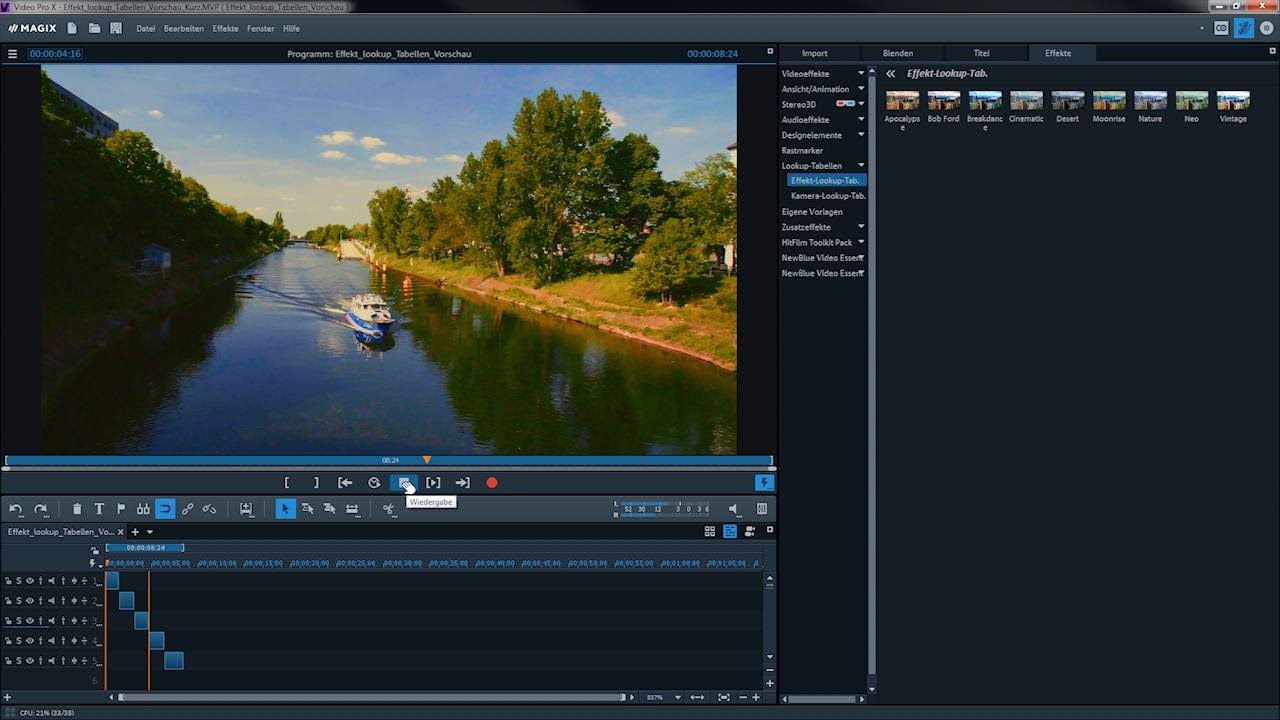Screen dimensions: 1280x720
Task: Start recording with the red record button
Action: [x=492, y=483]
